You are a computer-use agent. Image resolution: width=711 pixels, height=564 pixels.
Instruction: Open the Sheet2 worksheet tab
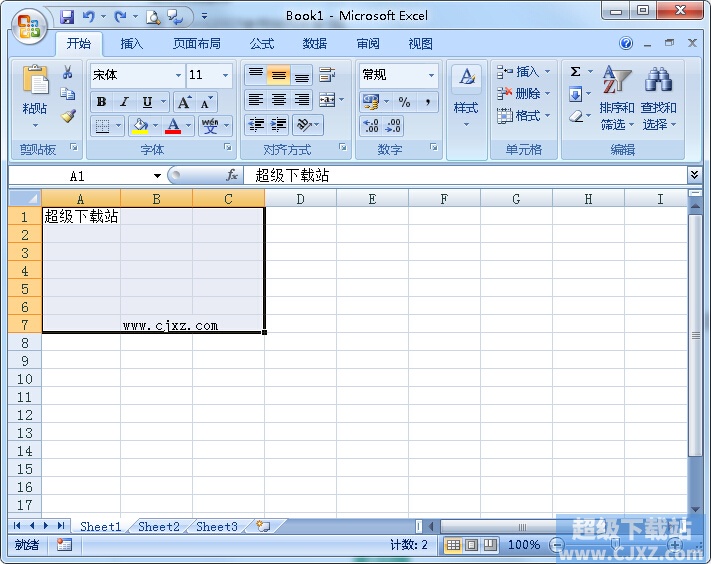point(159,526)
